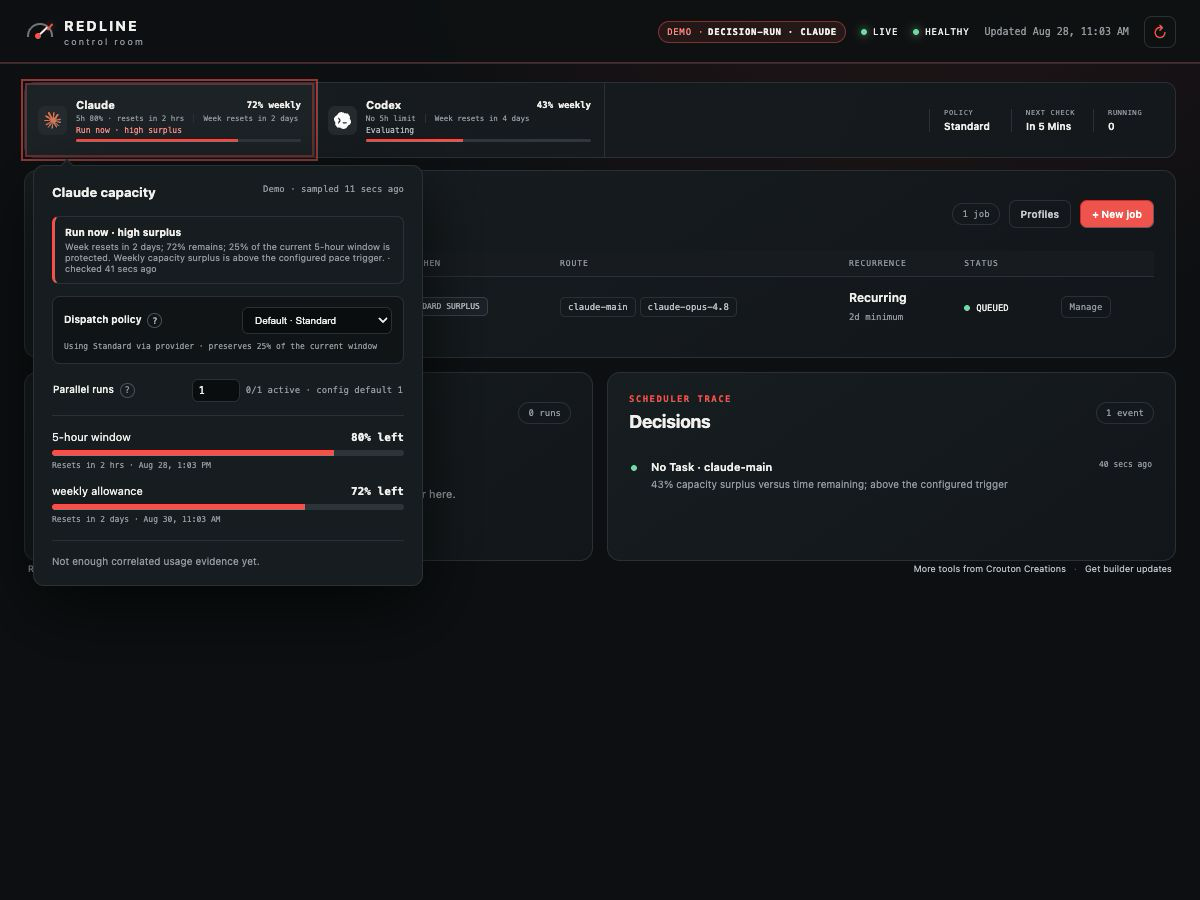Click the 40 secs ago timestamp

1125,465
